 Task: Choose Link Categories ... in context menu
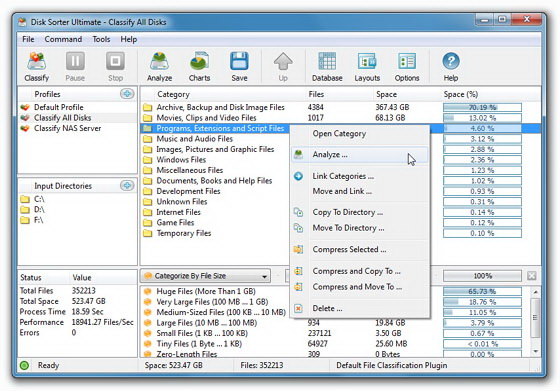360,176
